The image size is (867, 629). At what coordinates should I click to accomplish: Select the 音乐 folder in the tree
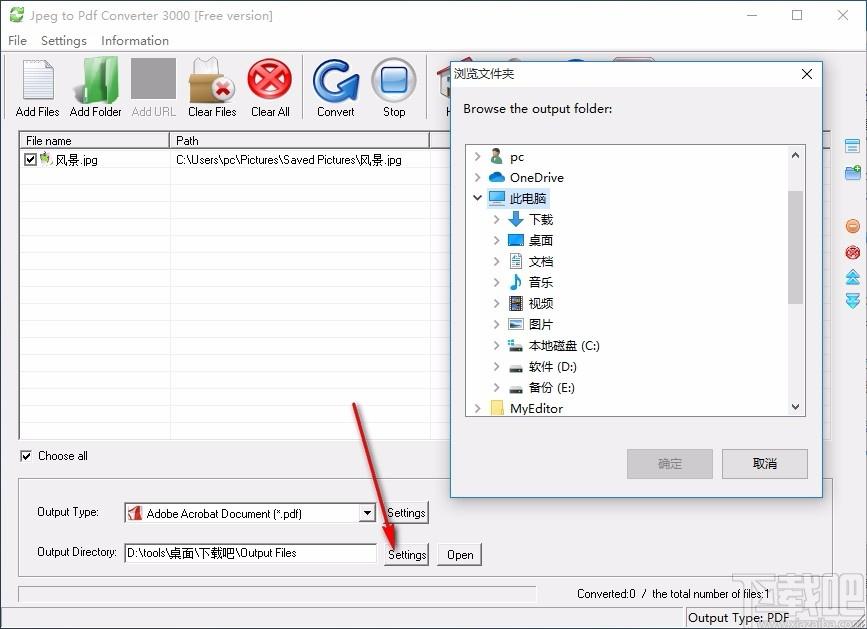(530, 282)
